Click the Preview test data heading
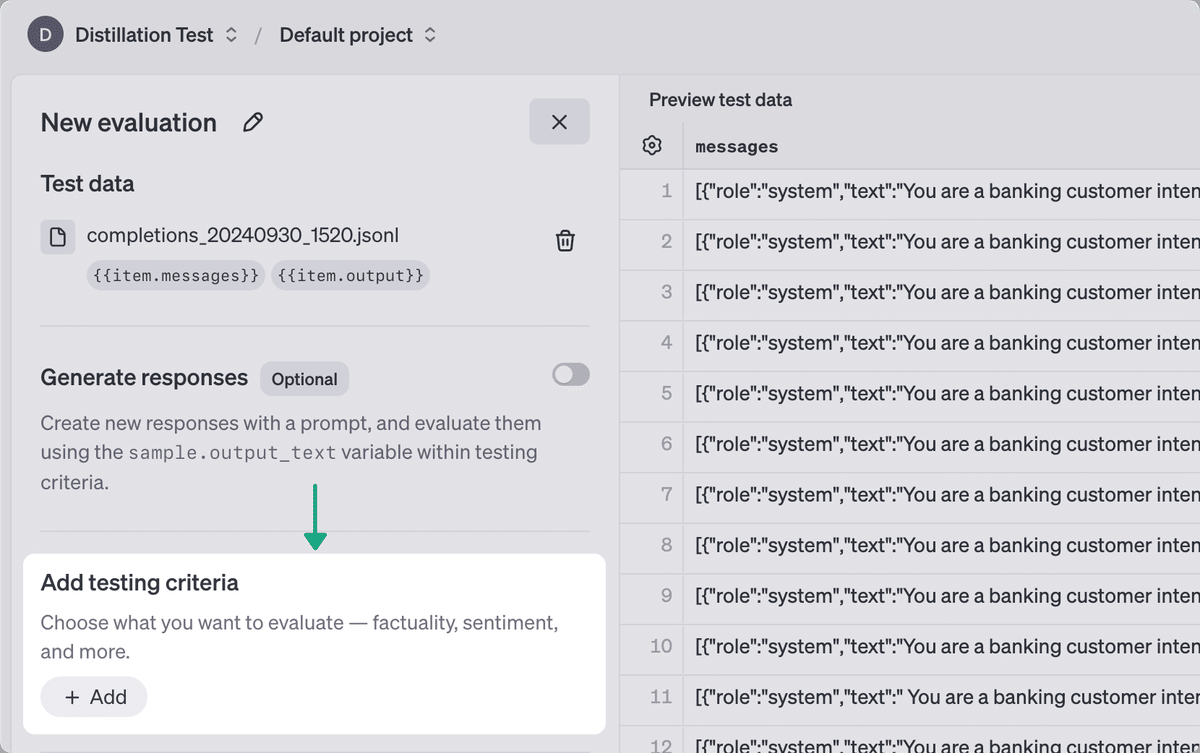Screen dimensions: 1200x753 pyautogui.click(x=720, y=100)
